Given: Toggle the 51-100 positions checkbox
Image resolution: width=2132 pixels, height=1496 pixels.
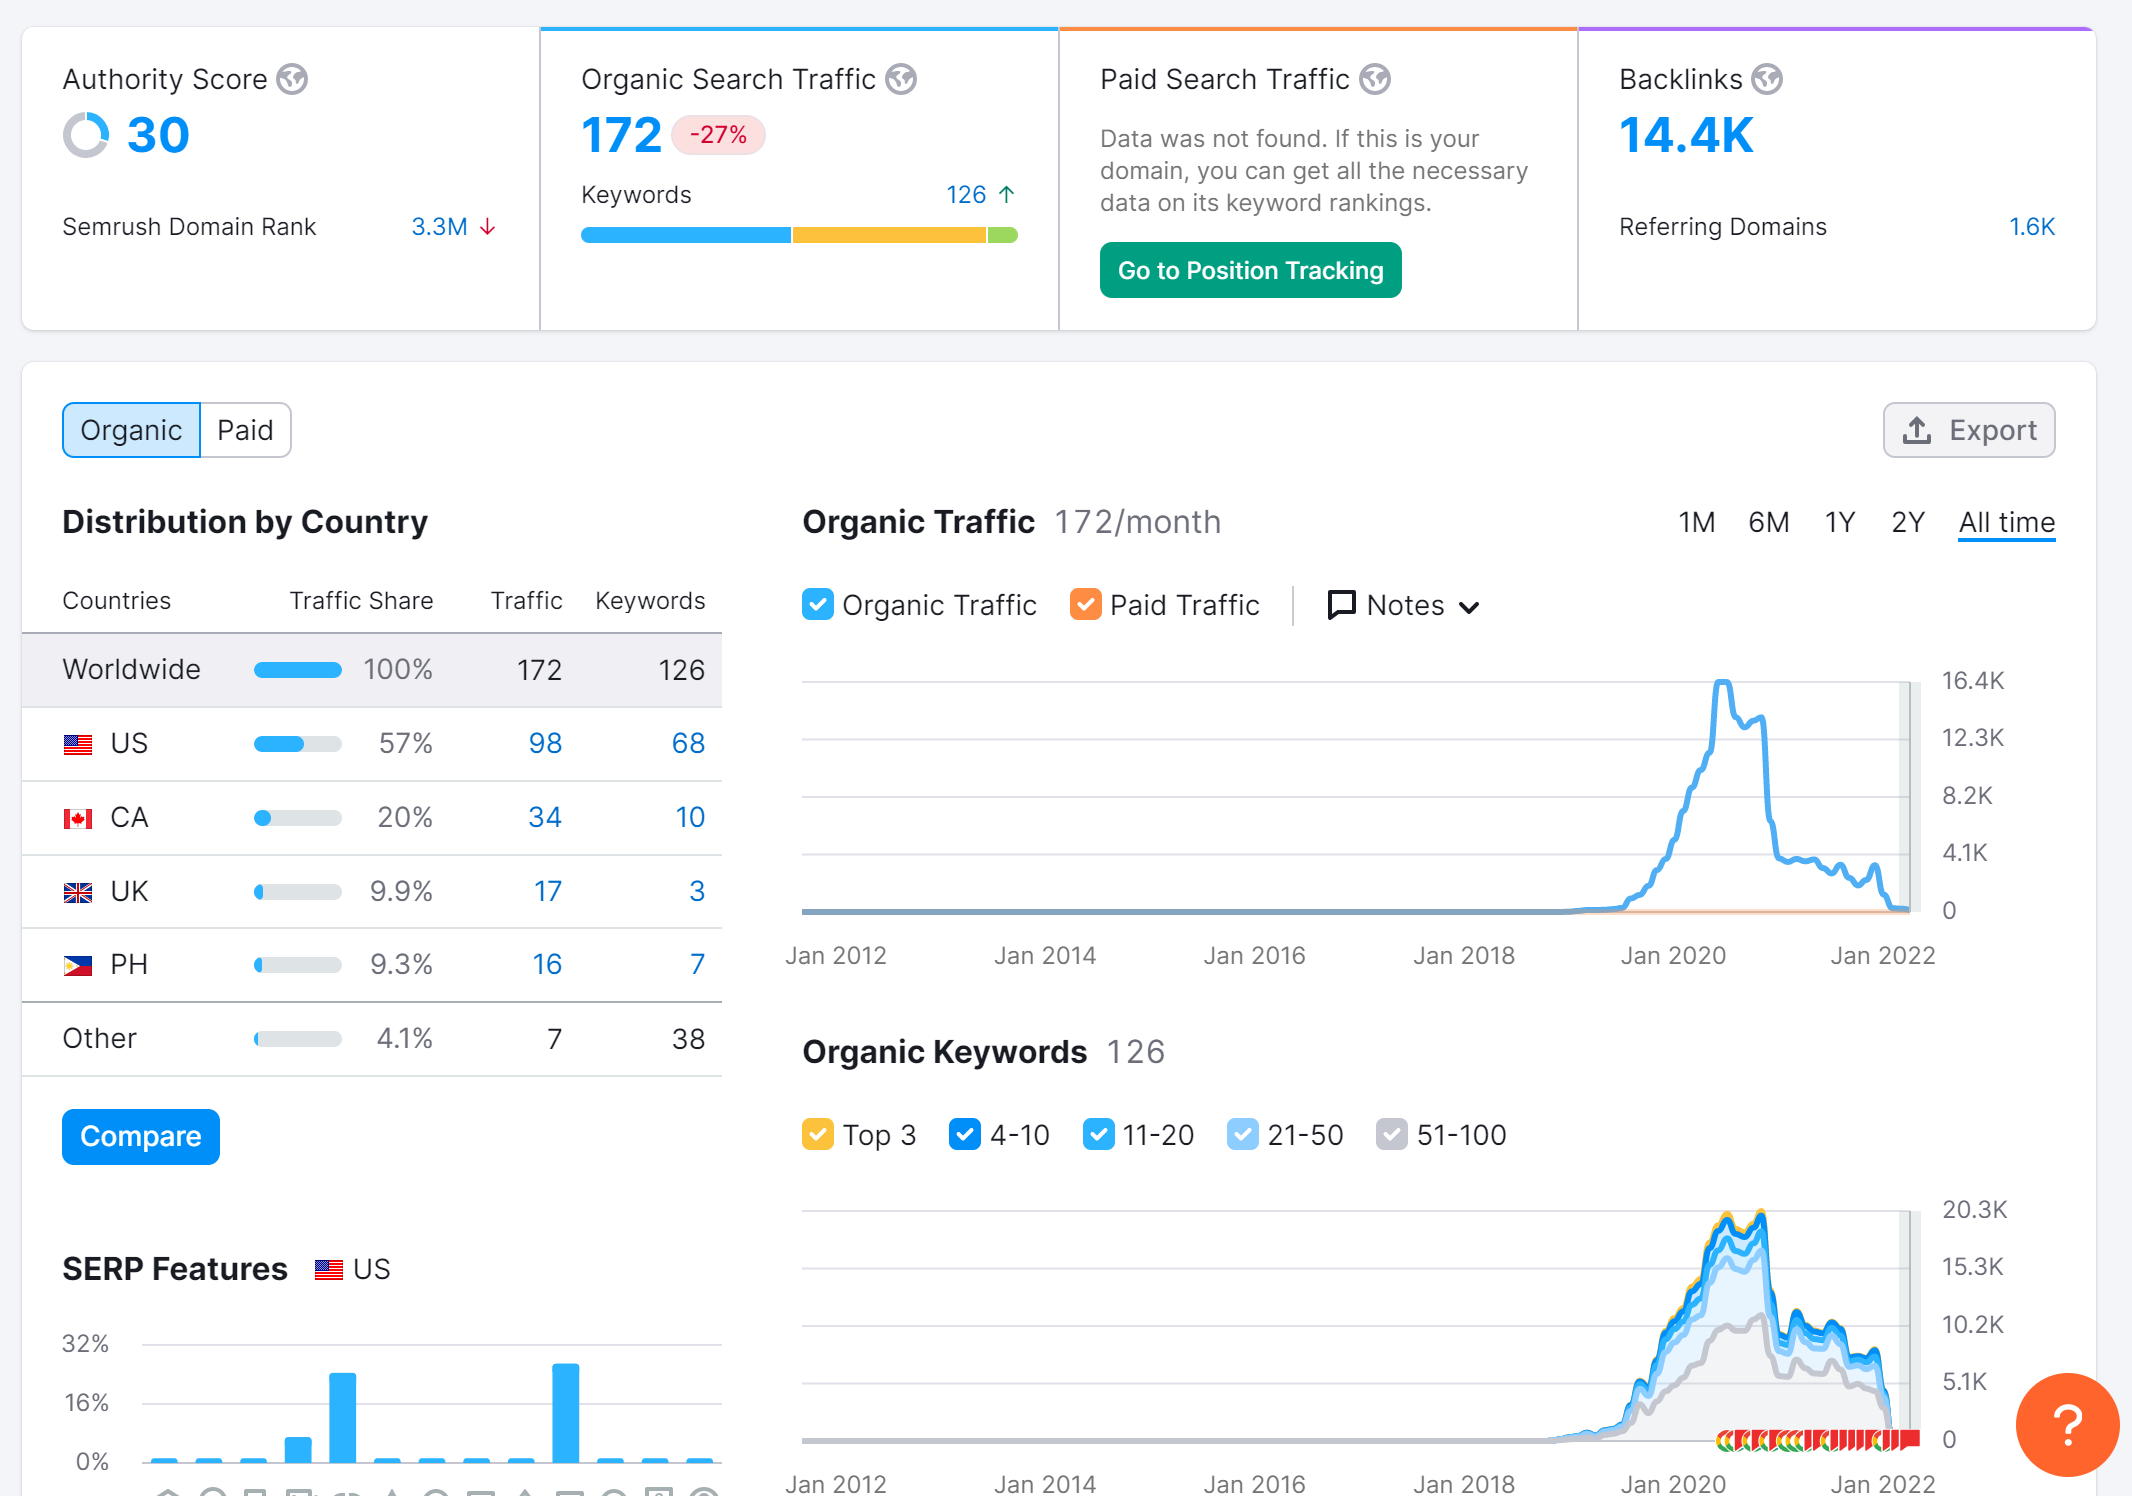Looking at the screenshot, I should [1392, 1134].
